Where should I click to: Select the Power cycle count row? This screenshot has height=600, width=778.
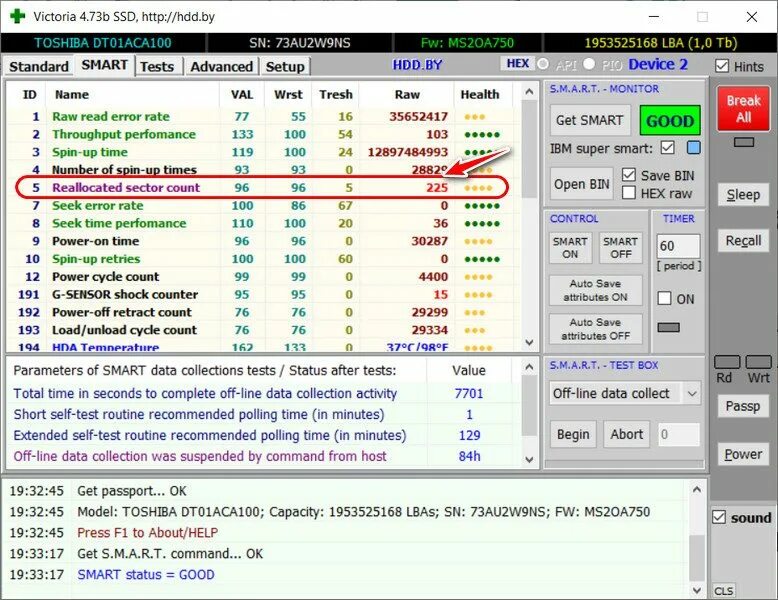click(263, 276)
